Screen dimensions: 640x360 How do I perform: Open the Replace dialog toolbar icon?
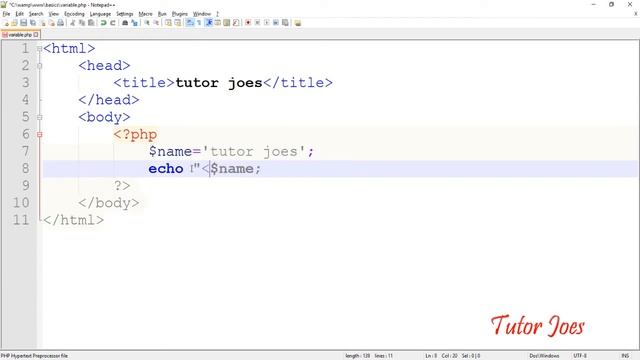coord(135,23)
